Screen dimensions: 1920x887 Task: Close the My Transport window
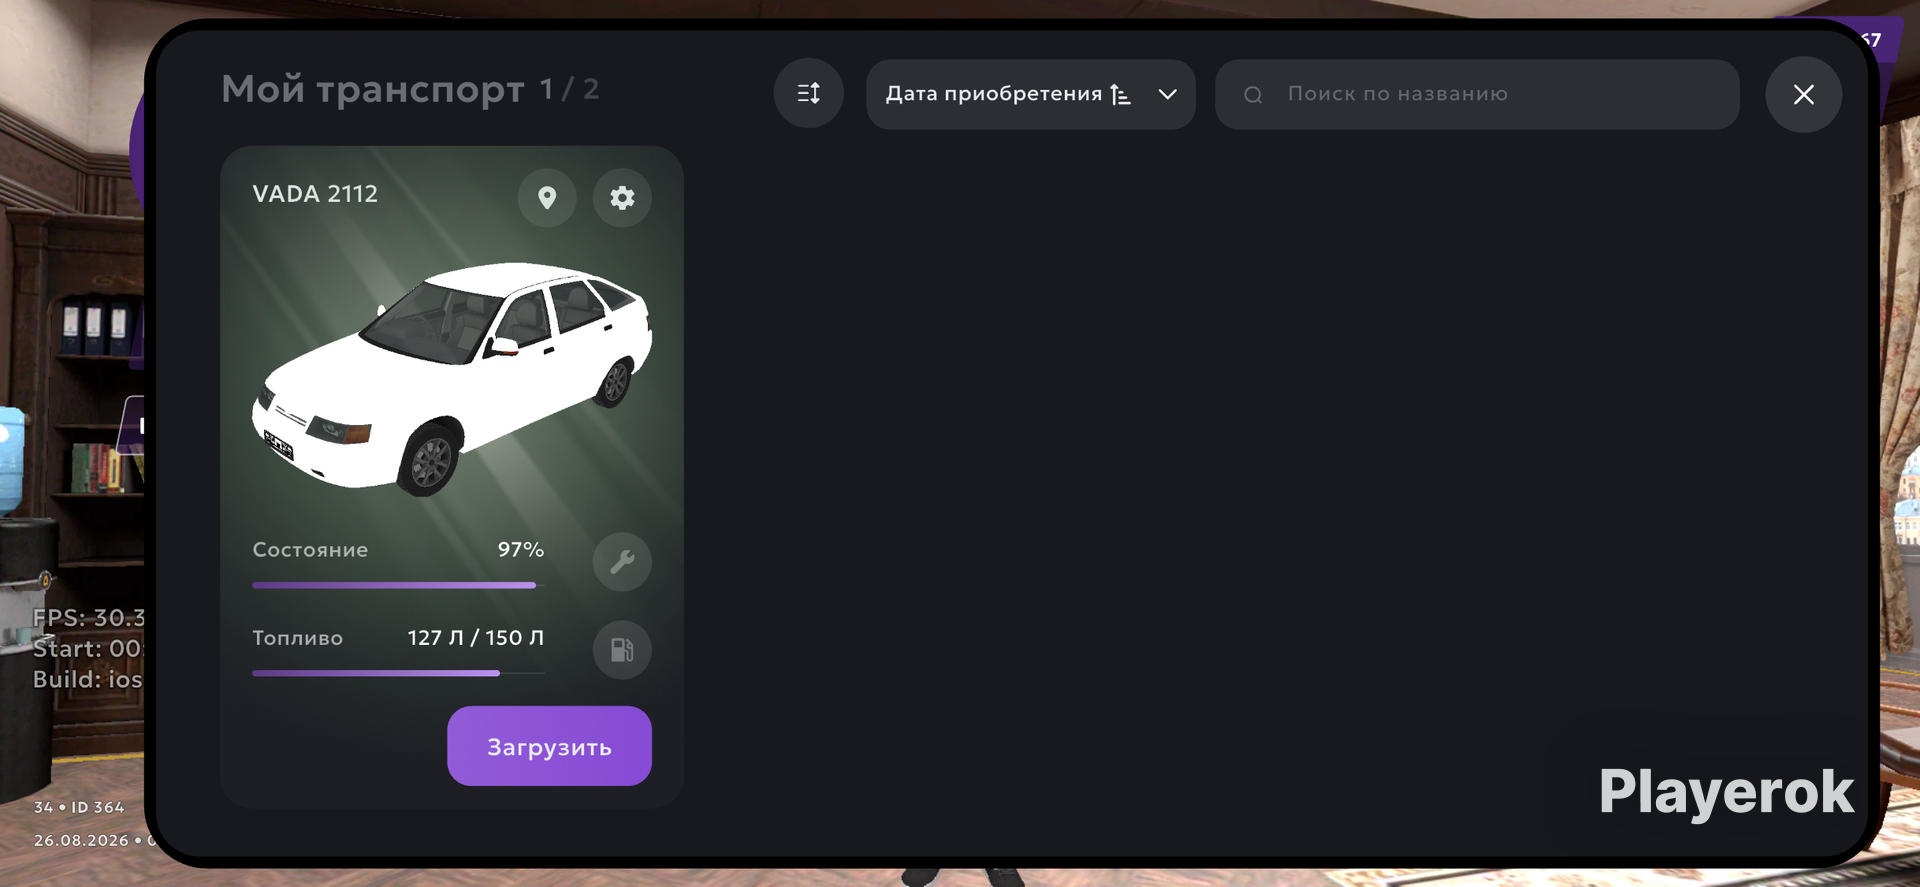[1803, 94]
